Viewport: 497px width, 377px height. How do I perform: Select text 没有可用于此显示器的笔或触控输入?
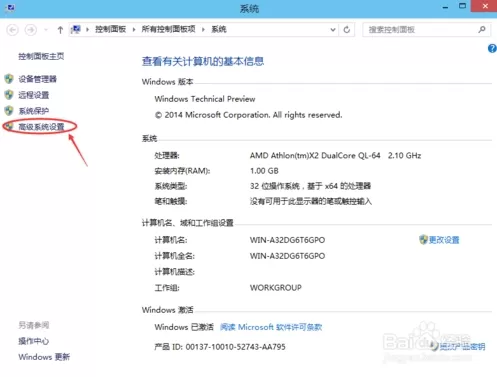point(311,201)
